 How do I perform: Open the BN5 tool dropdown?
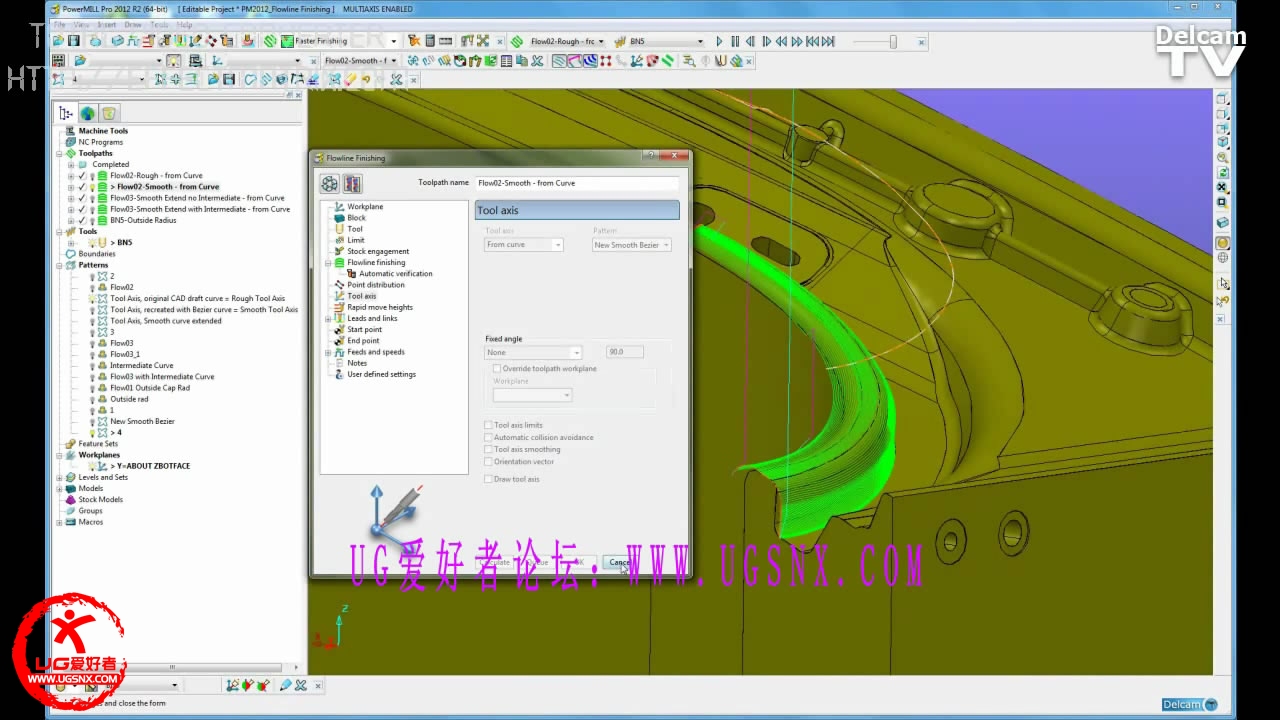click(699, 42)
